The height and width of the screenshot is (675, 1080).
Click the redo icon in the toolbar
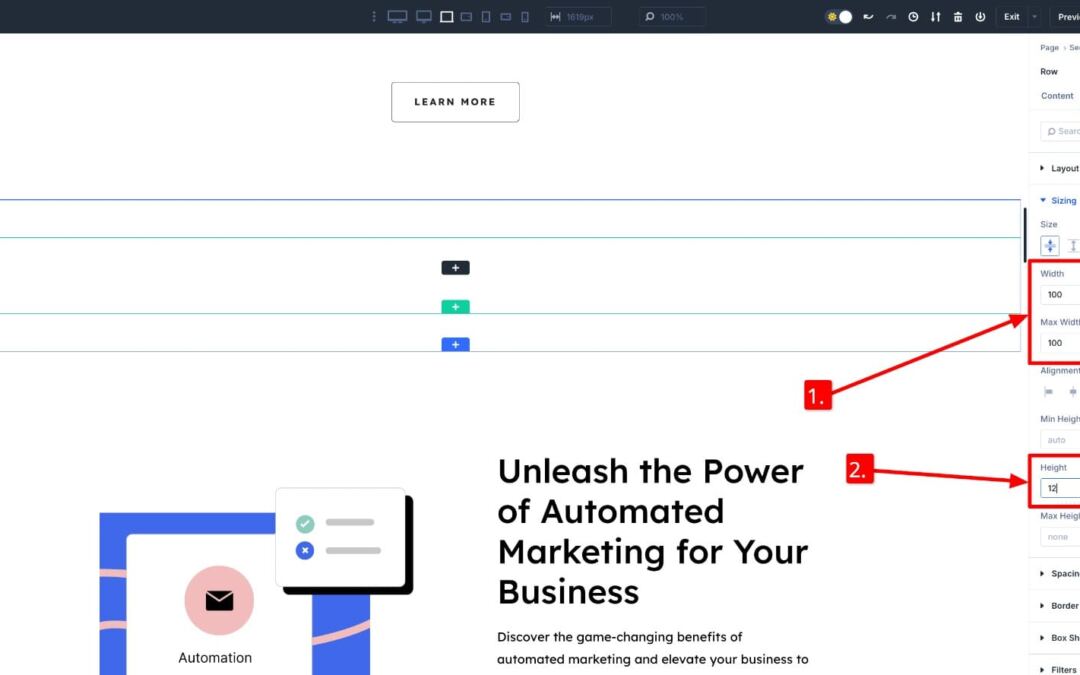pos(891,16)
